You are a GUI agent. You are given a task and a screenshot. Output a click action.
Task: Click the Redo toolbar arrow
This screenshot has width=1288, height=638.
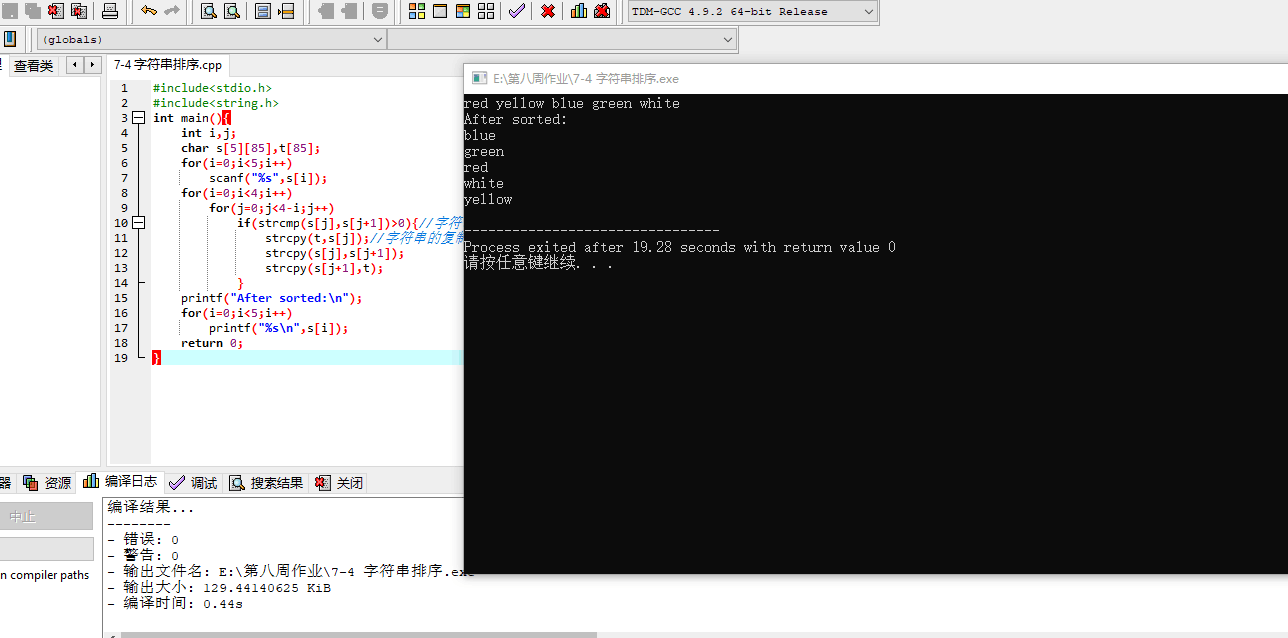[172, 11]
